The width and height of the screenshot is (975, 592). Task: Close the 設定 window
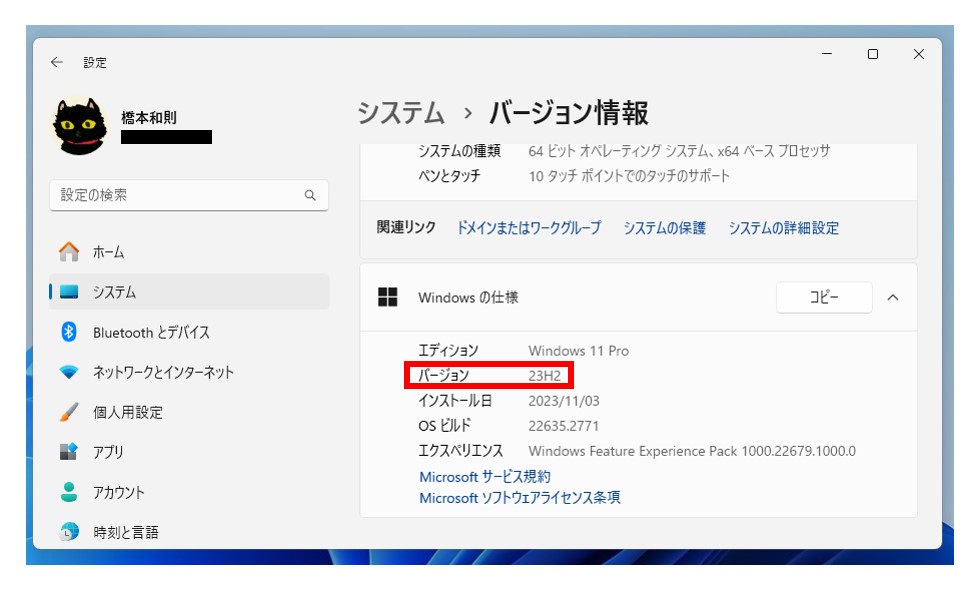click(919, 54)
